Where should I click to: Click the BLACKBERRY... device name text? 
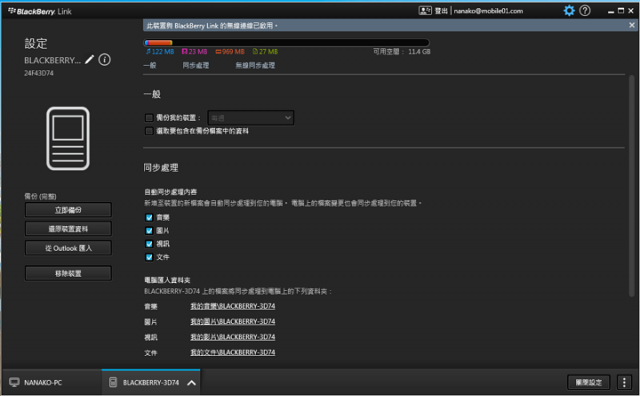click(x=52, y=60)
